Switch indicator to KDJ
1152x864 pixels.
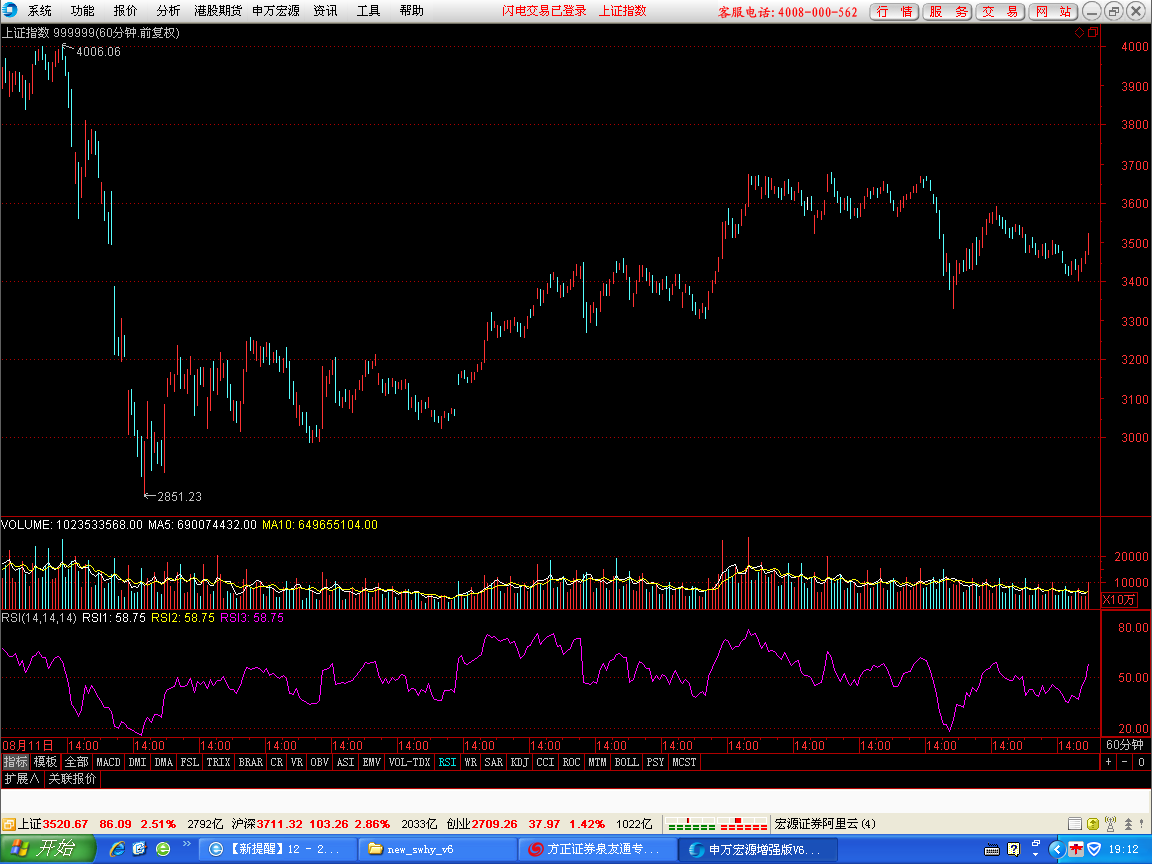pyautogui.click(x=519, y=762)
